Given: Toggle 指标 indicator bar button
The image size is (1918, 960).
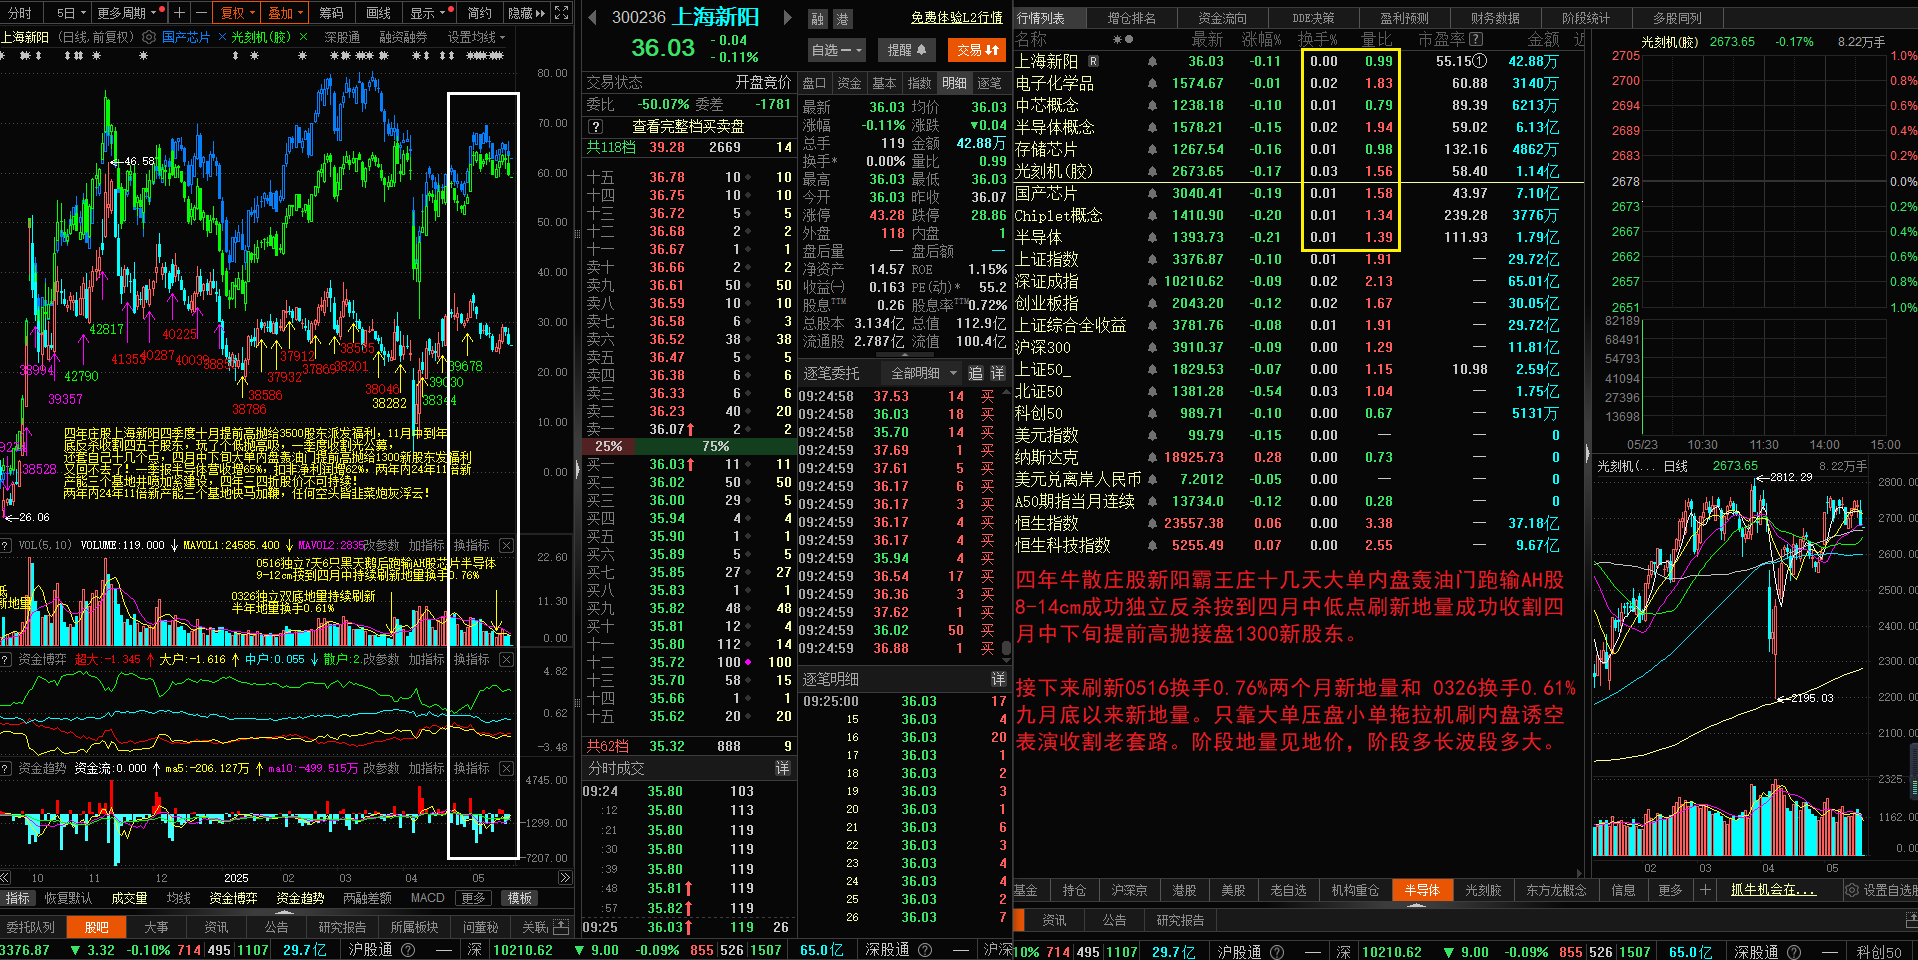Looking at the screenshot, I should tap(17, 898).
